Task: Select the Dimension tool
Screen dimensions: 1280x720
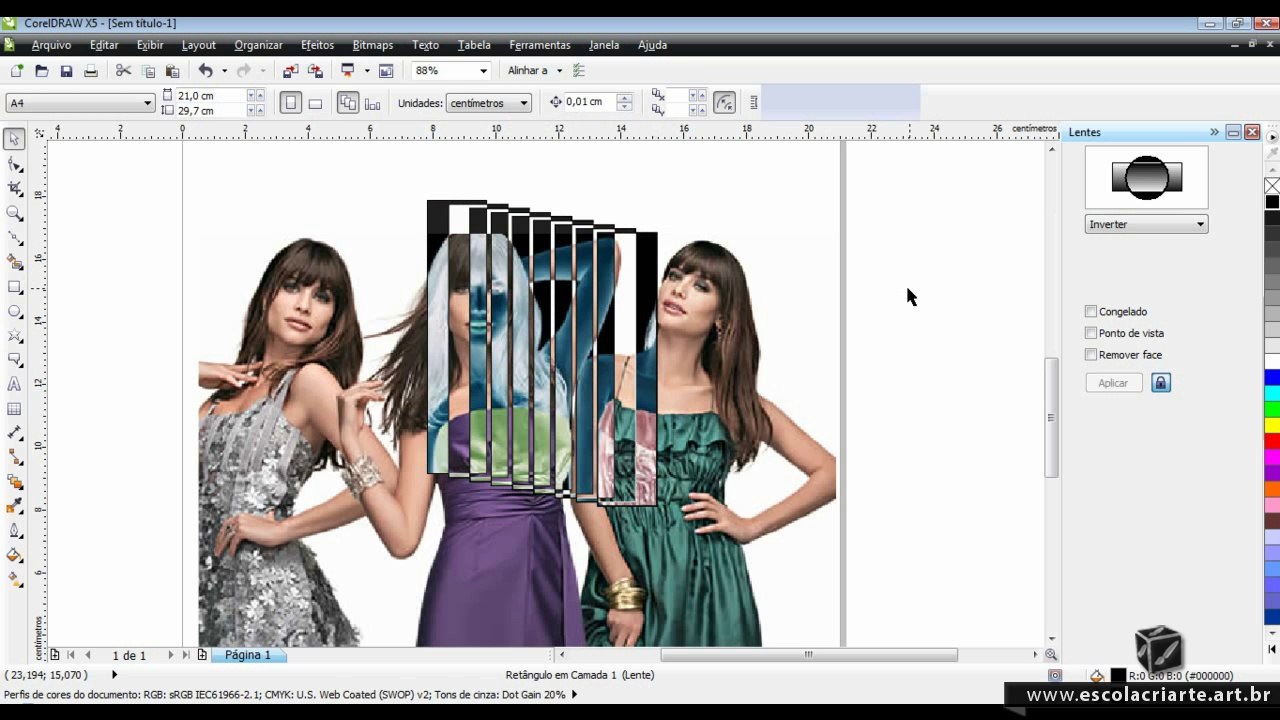Action: pos(14,433)
